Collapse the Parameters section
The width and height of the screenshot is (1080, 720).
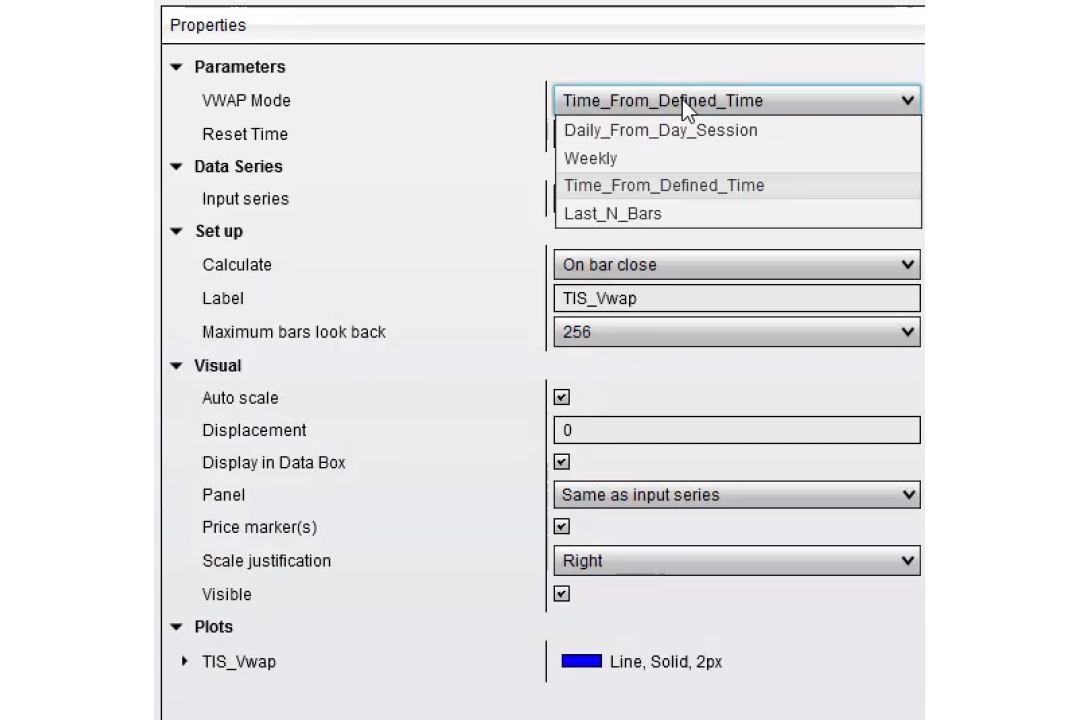(177, 67)
